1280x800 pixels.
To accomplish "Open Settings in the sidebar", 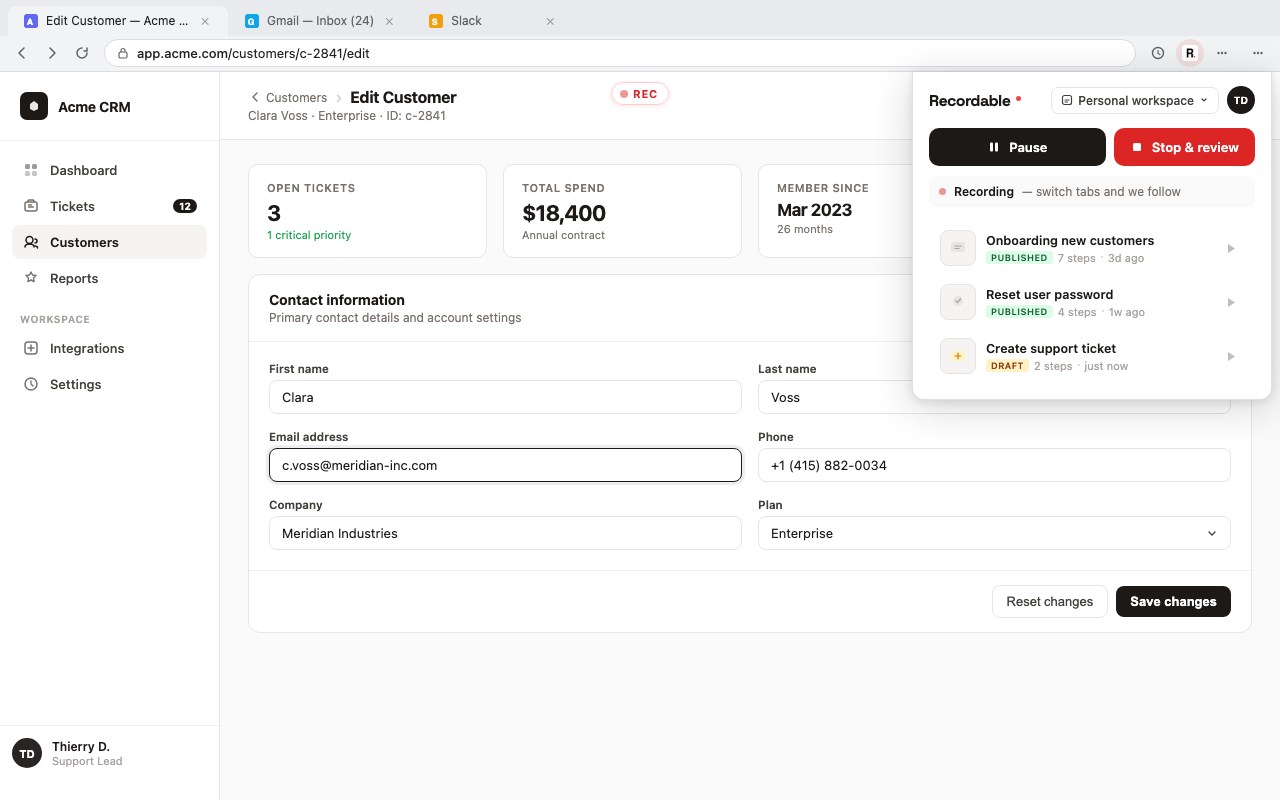I will pyautogui.click(x=109, y=384).
